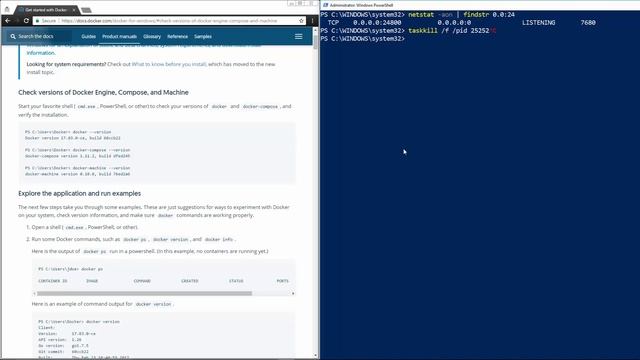
Task: Click the empty PowerShell prompt line
Action: pyautogui.click(x=362, y=39)
